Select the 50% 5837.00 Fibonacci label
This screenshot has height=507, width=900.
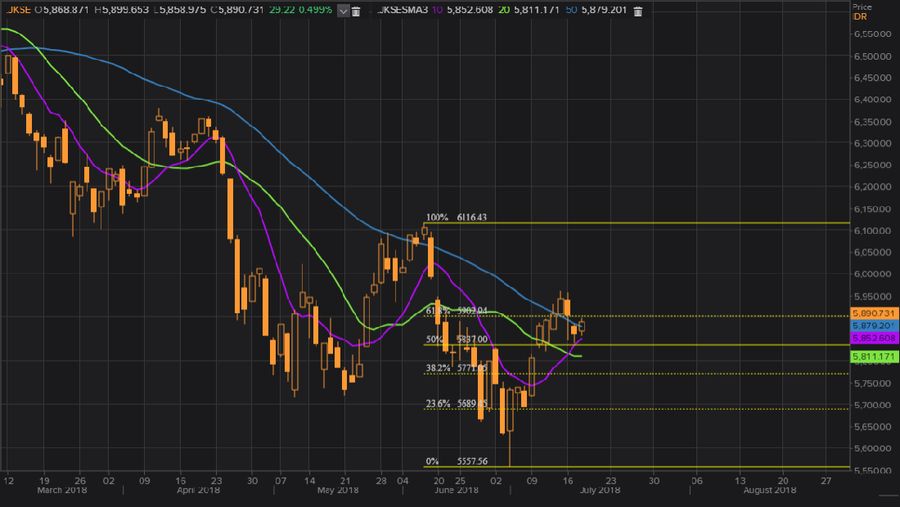pyautogui.click(x=456, y=339)
